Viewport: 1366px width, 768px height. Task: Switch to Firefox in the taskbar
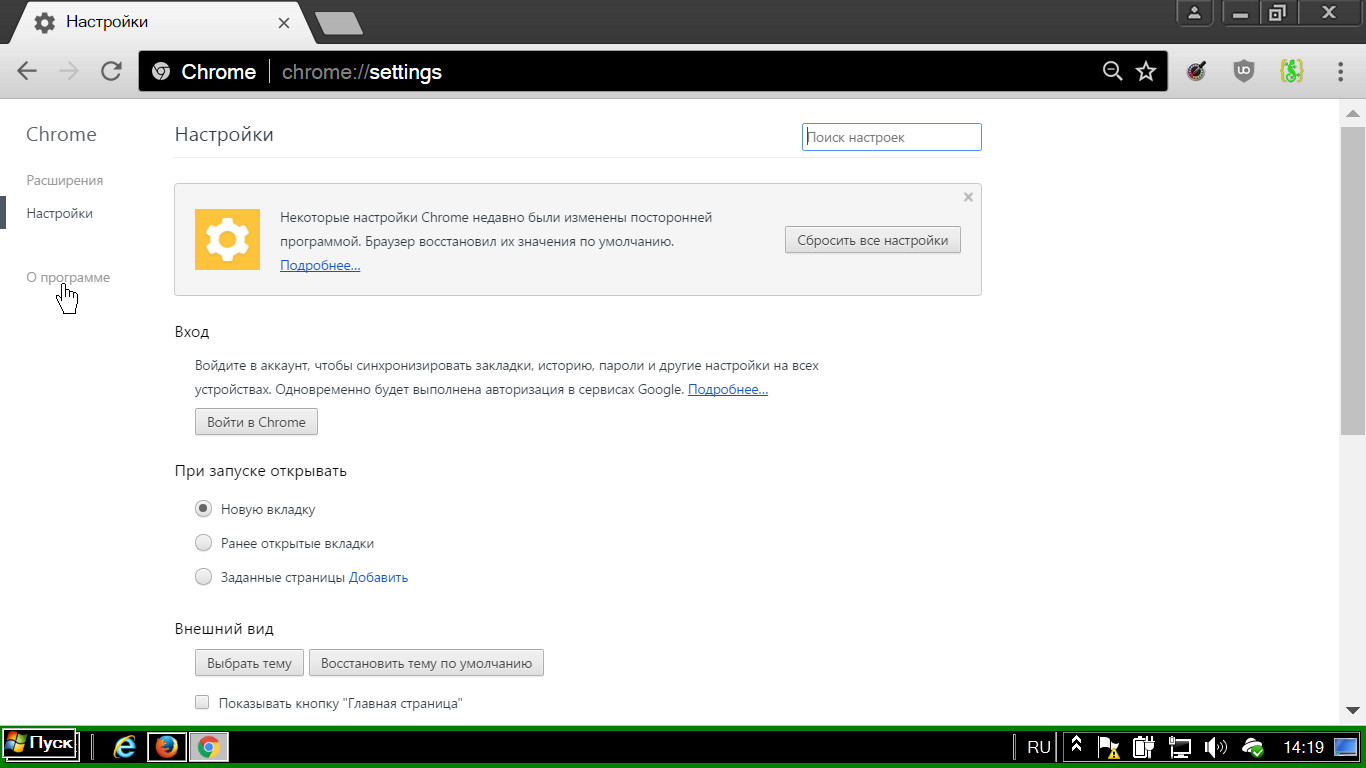tap(167, 747)
